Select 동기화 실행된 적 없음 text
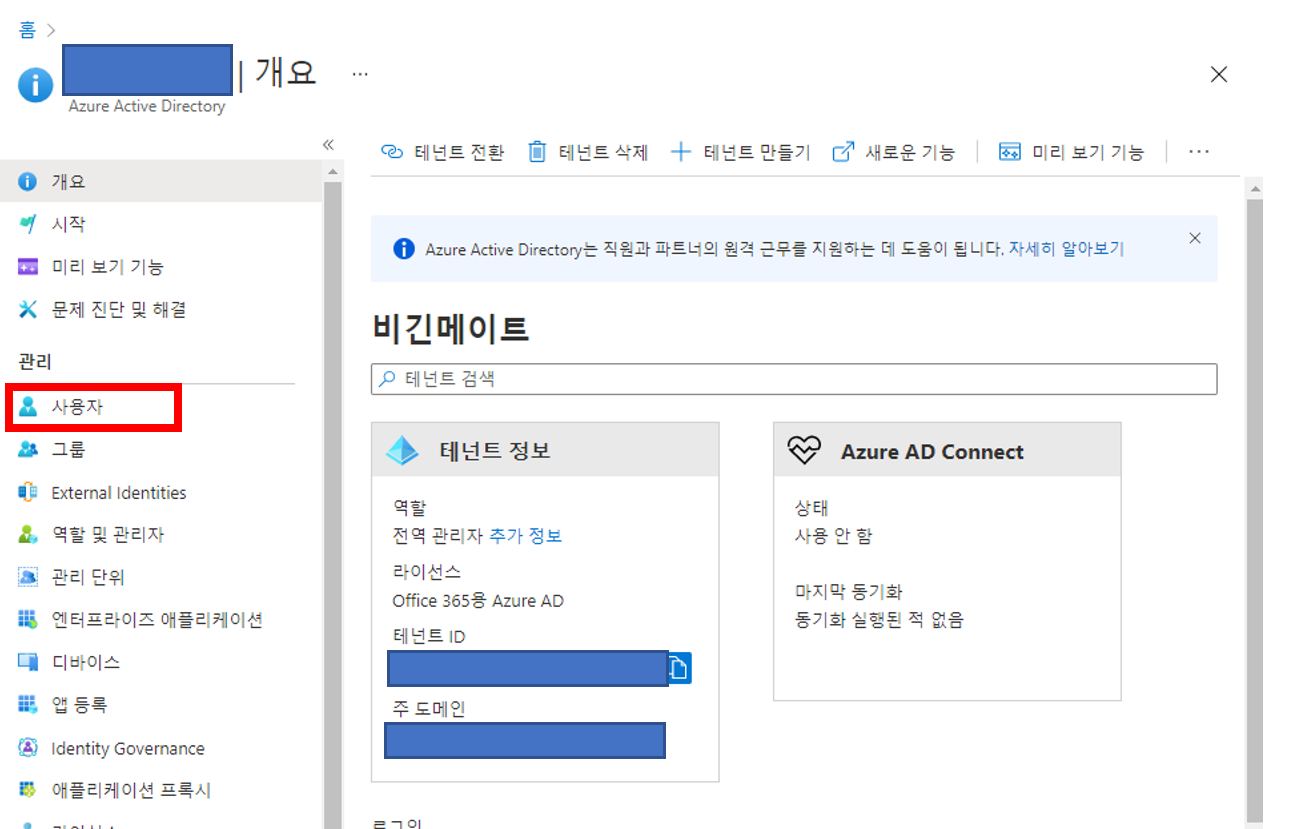Screen dimensions: 1297x829 pyautogui.click(x=879, y=620)
